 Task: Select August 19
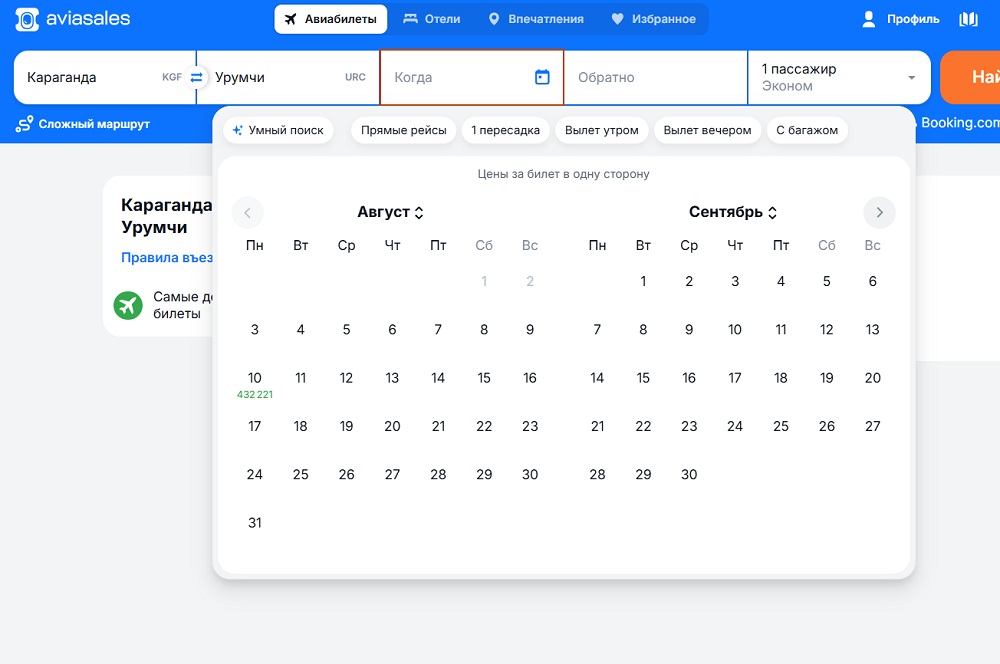346,426
